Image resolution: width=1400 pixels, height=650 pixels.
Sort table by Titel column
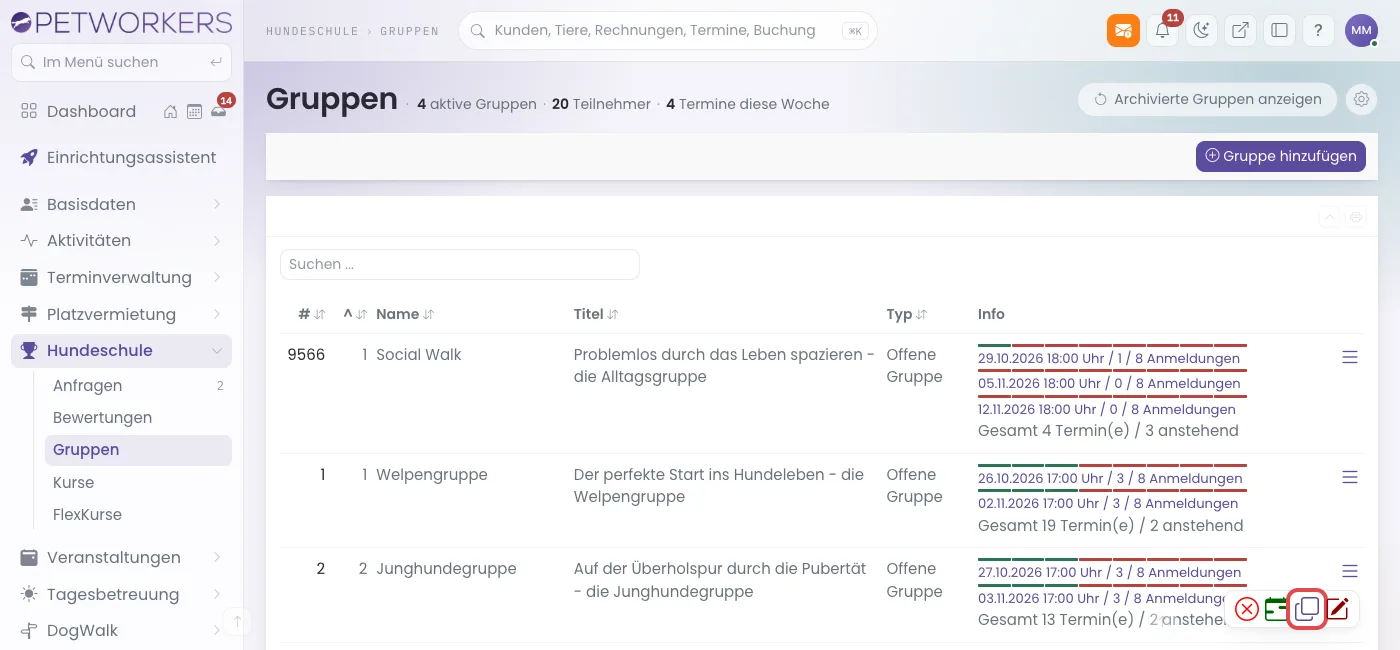pyautogui.click(x=596, y=314)
